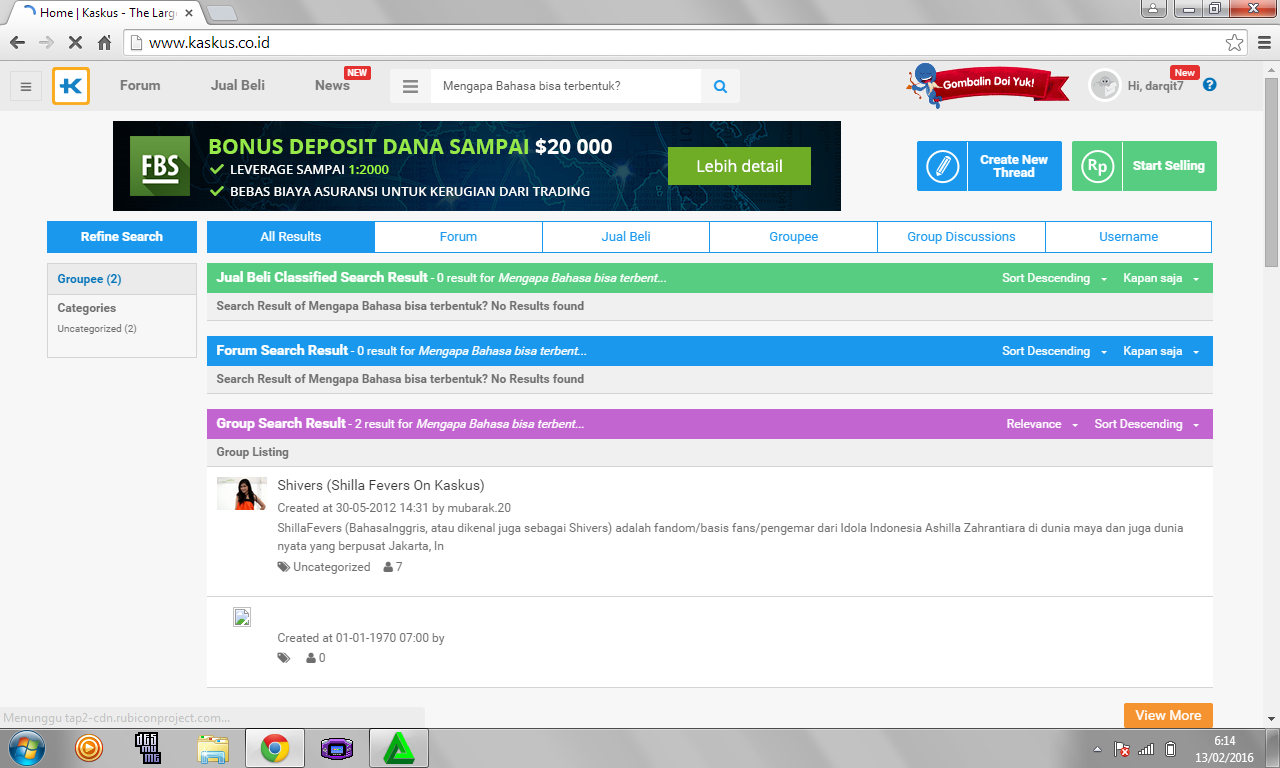
Task: Switch to the Username tab
Action: [x=1129, y=237]
